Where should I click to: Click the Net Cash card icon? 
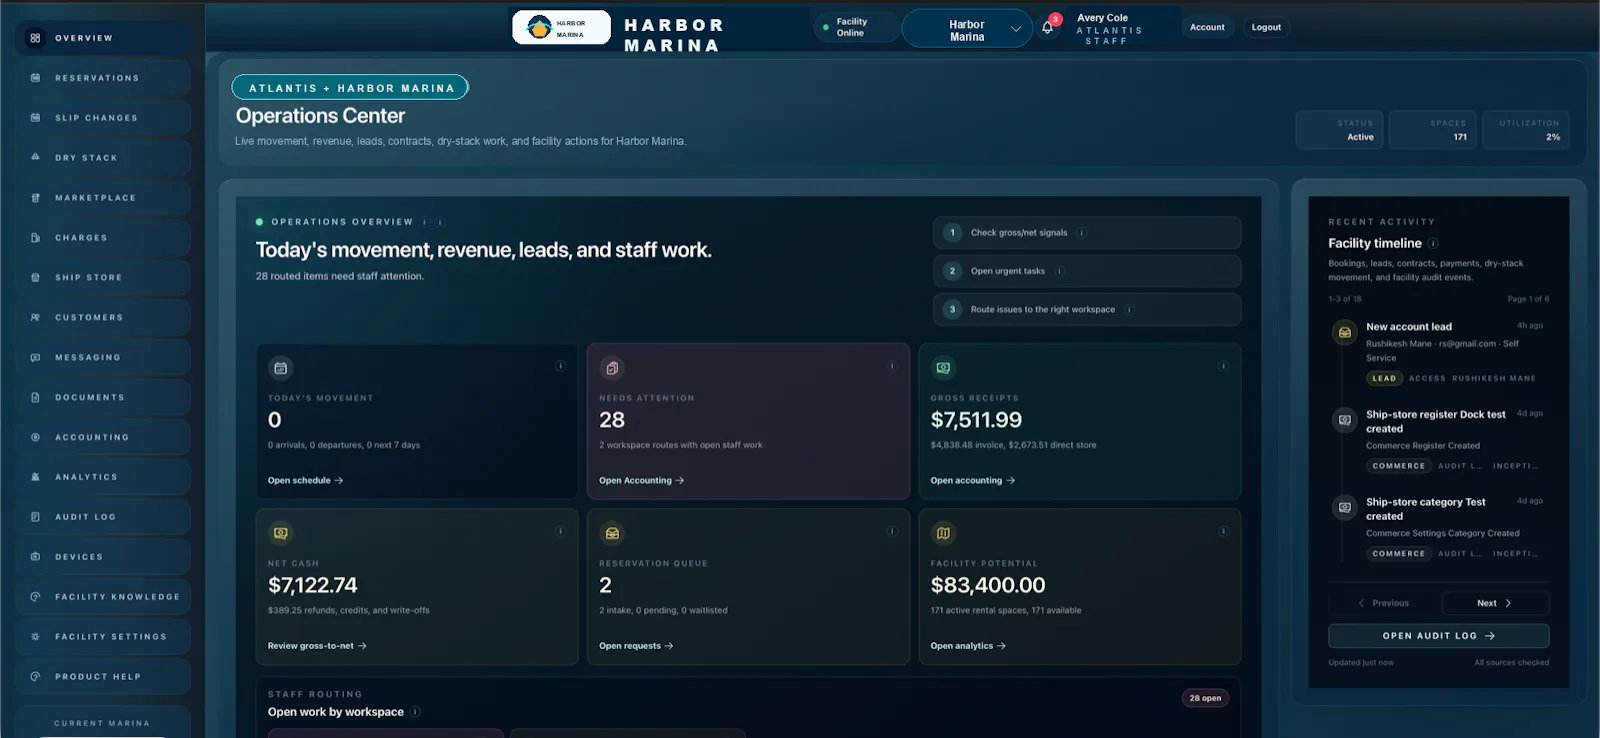[281, 533]
